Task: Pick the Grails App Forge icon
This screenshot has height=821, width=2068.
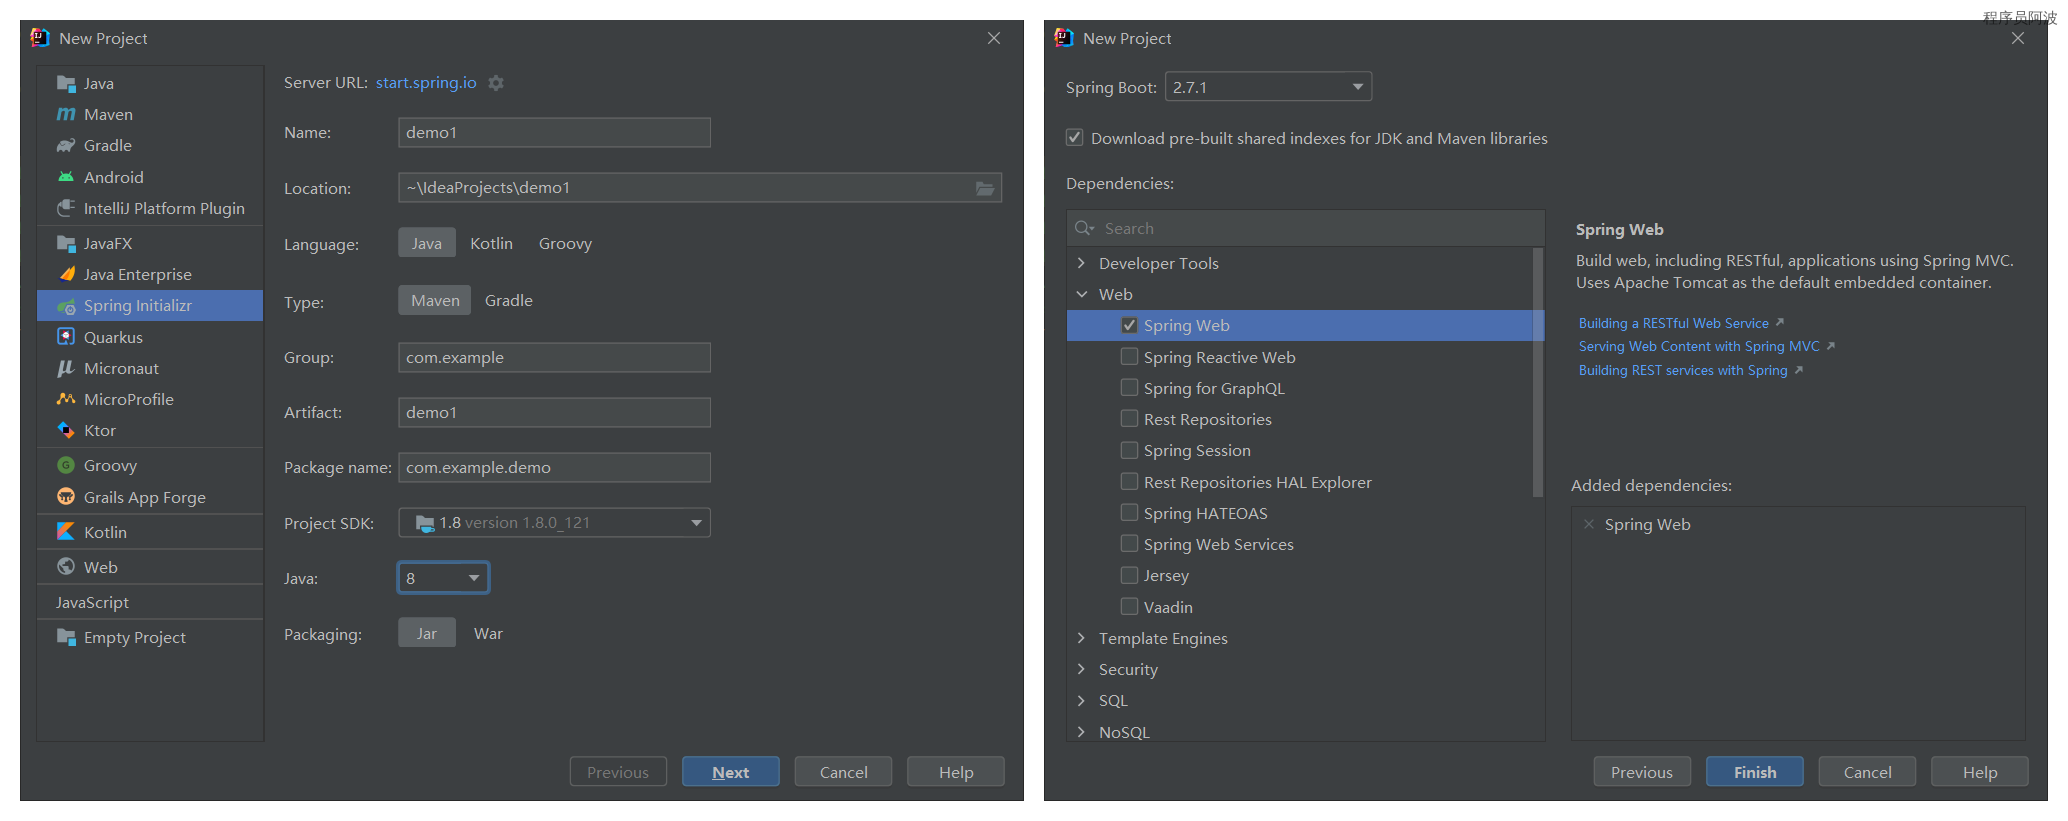Action: coord(66,497)
